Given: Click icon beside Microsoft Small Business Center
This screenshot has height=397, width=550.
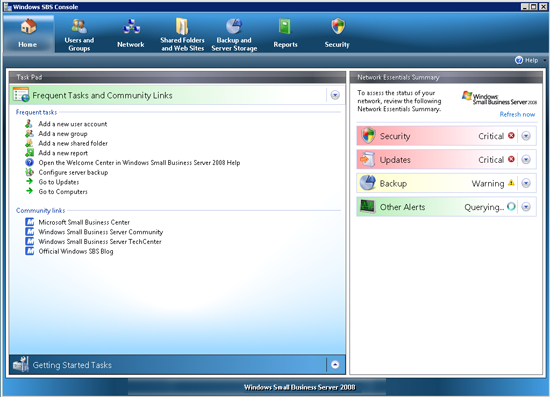Looking at the screenshot, I should coord(30,222).
